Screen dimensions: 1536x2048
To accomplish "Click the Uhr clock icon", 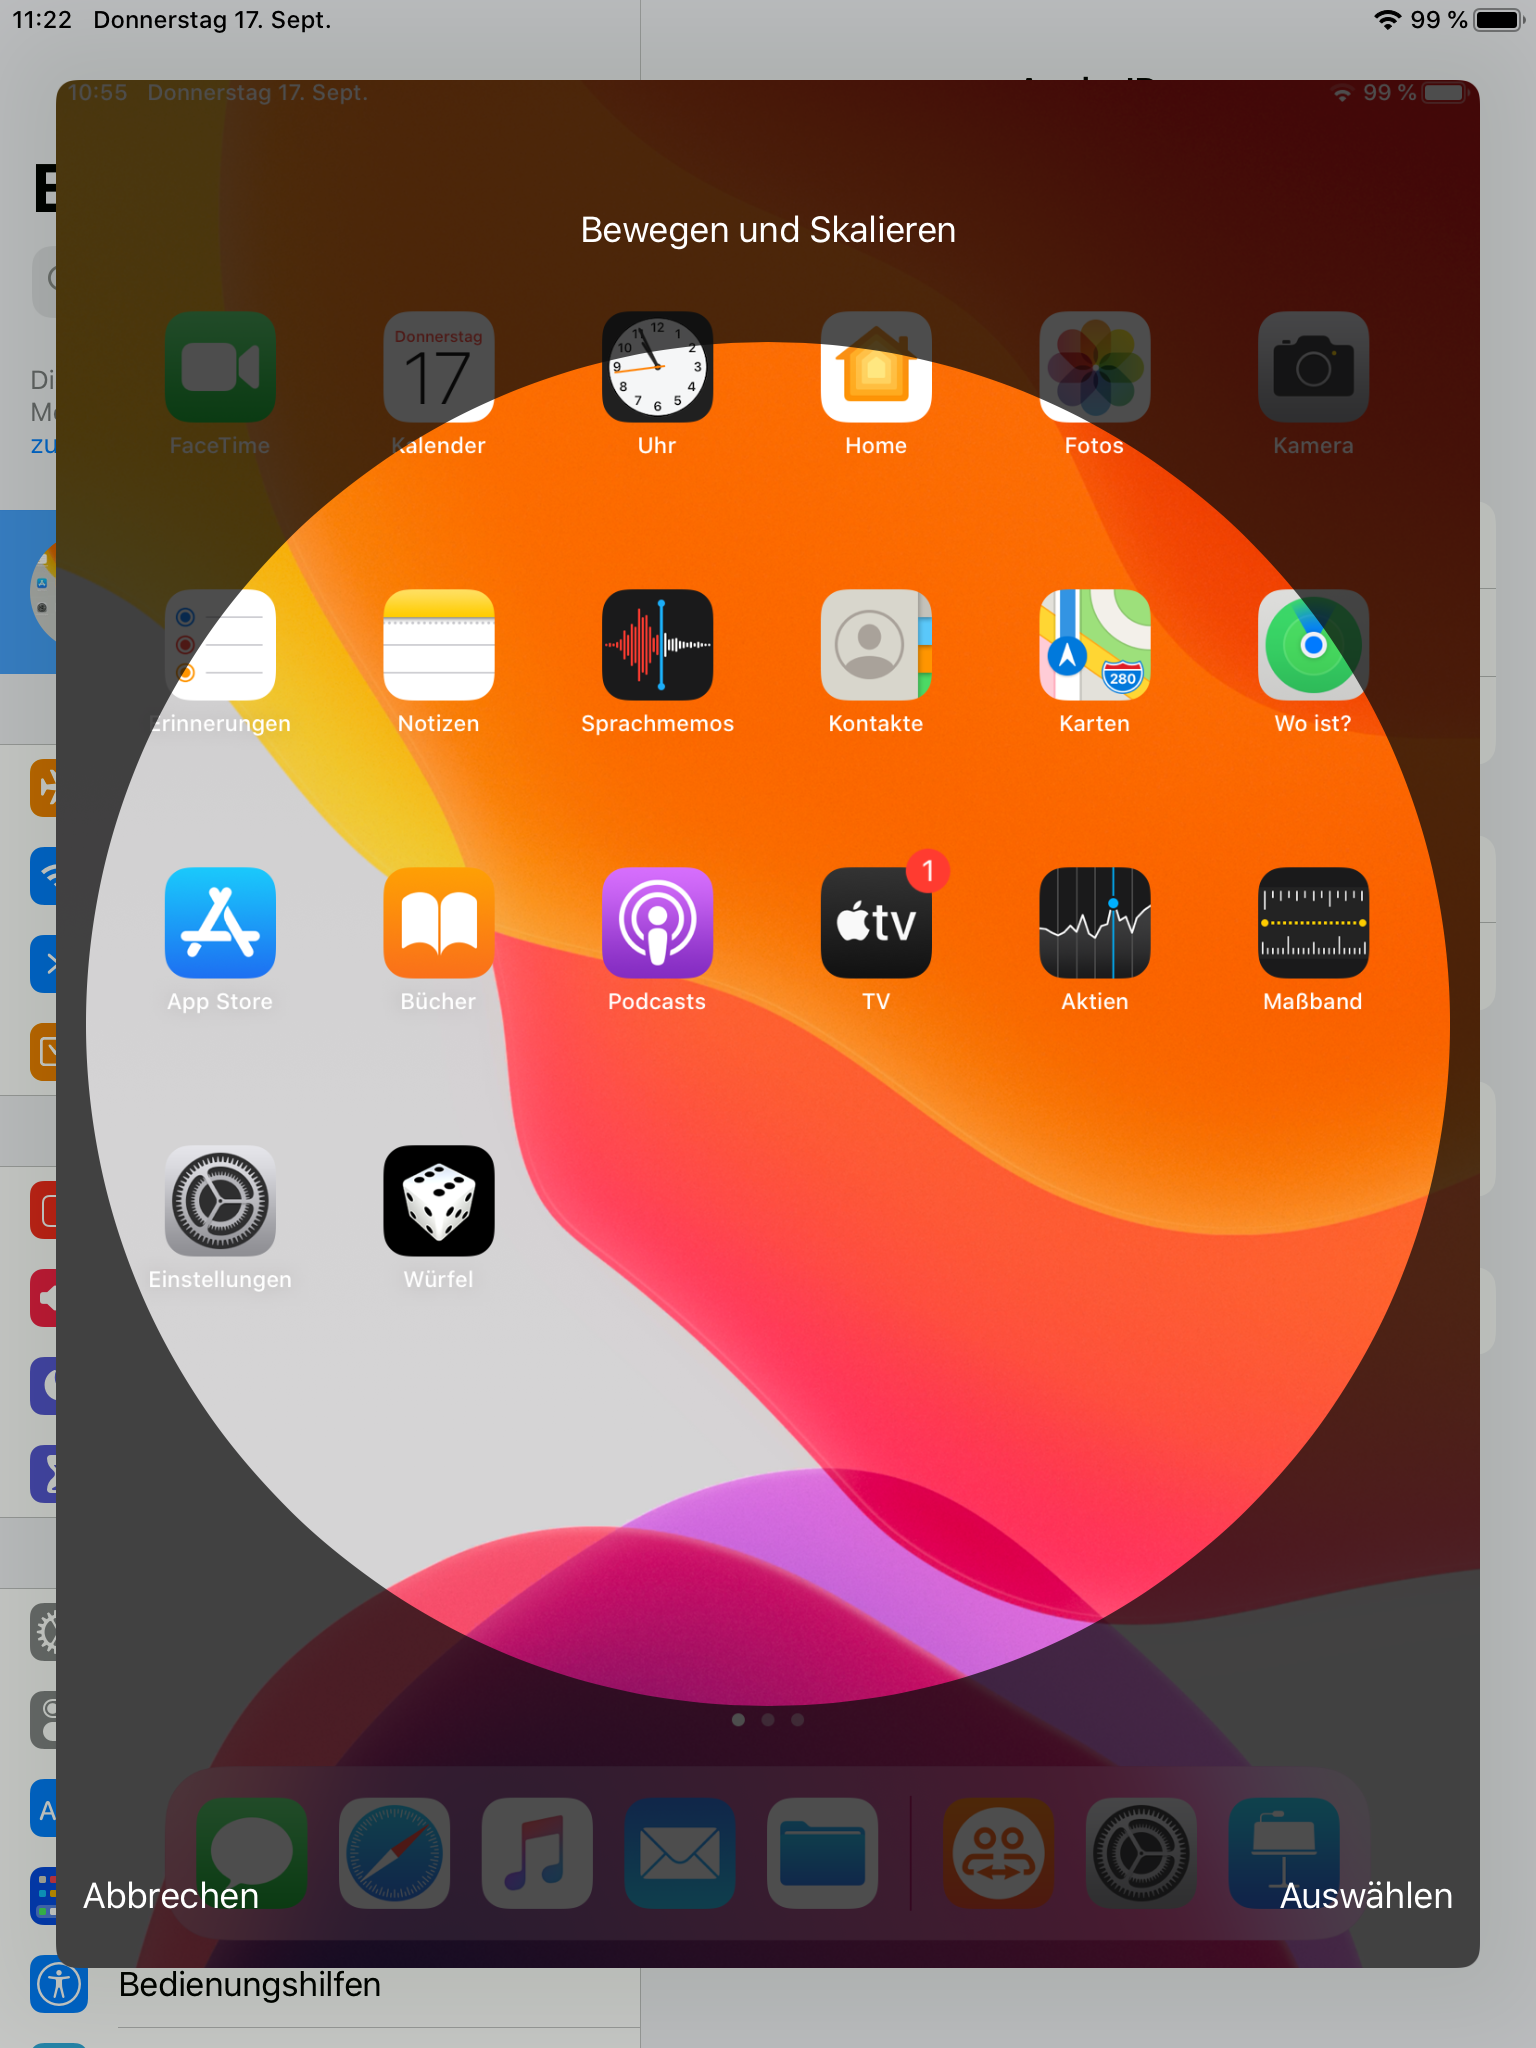I will (657, 367).
